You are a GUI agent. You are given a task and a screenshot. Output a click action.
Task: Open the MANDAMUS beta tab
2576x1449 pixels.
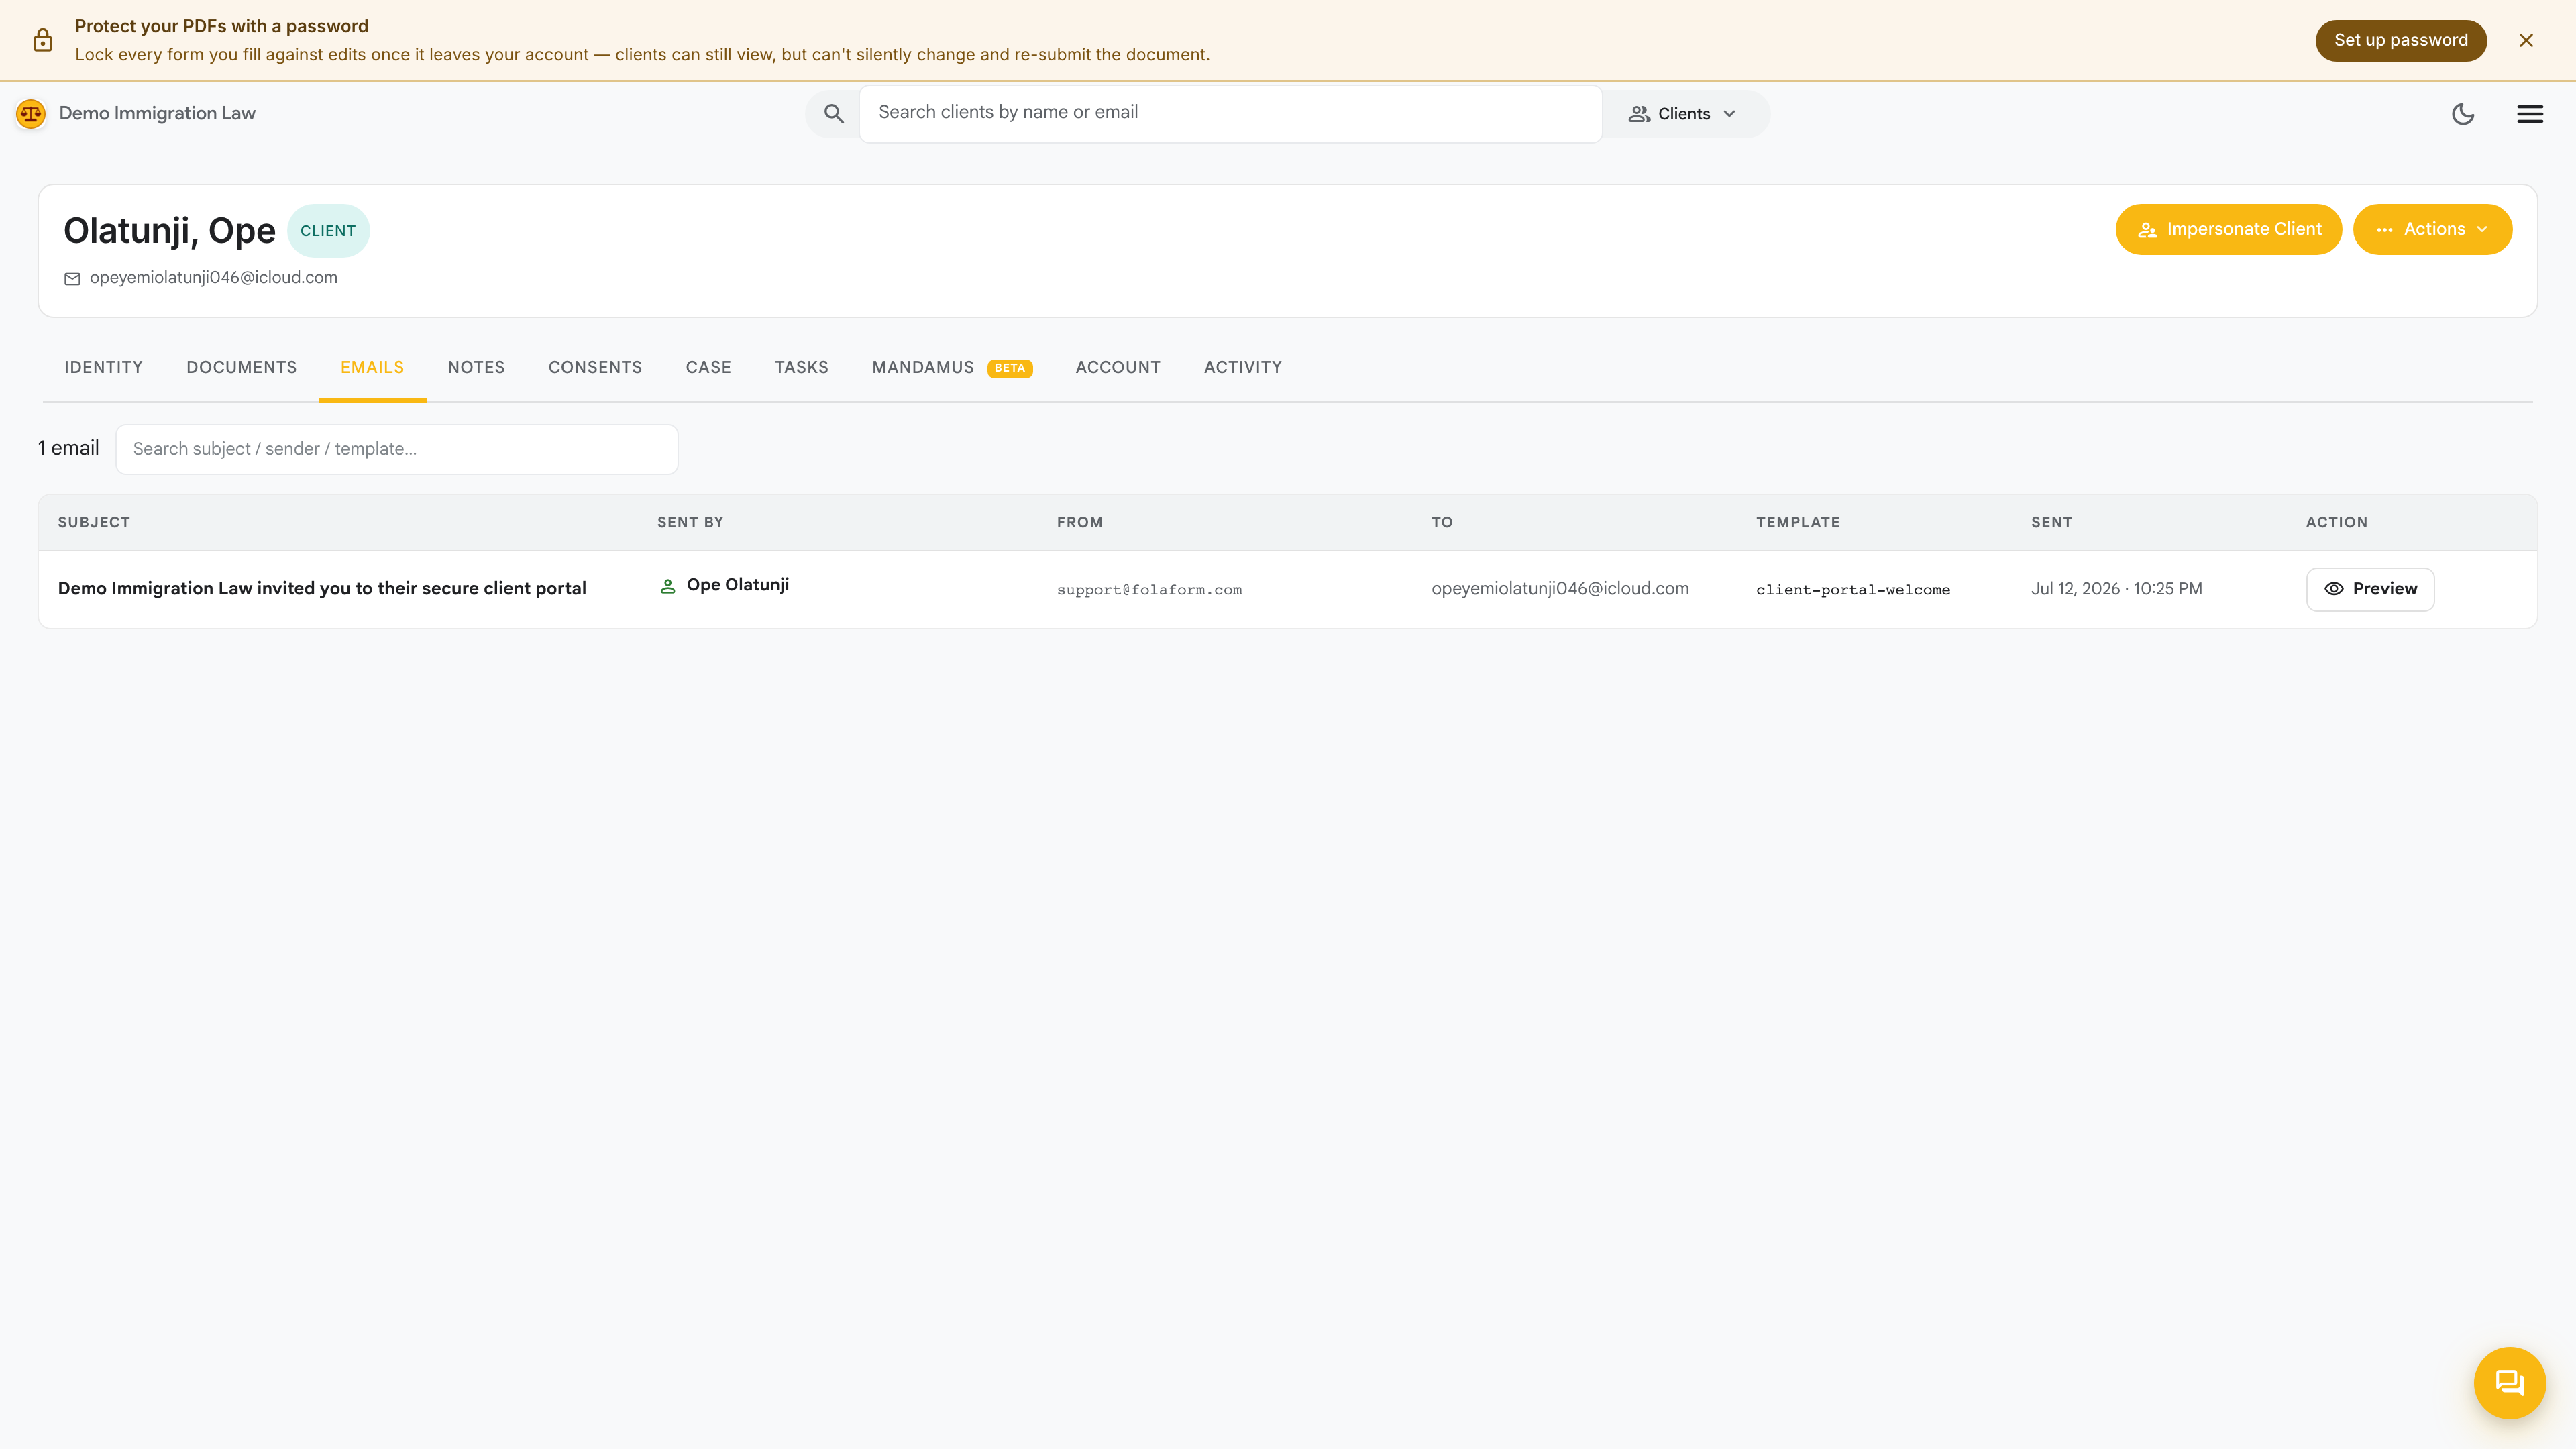[x=952, y=368]
